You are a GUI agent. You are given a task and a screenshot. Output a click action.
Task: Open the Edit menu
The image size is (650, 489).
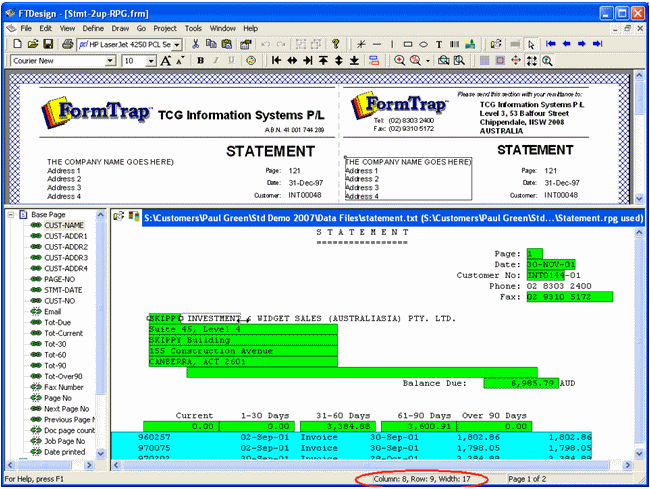46,28
